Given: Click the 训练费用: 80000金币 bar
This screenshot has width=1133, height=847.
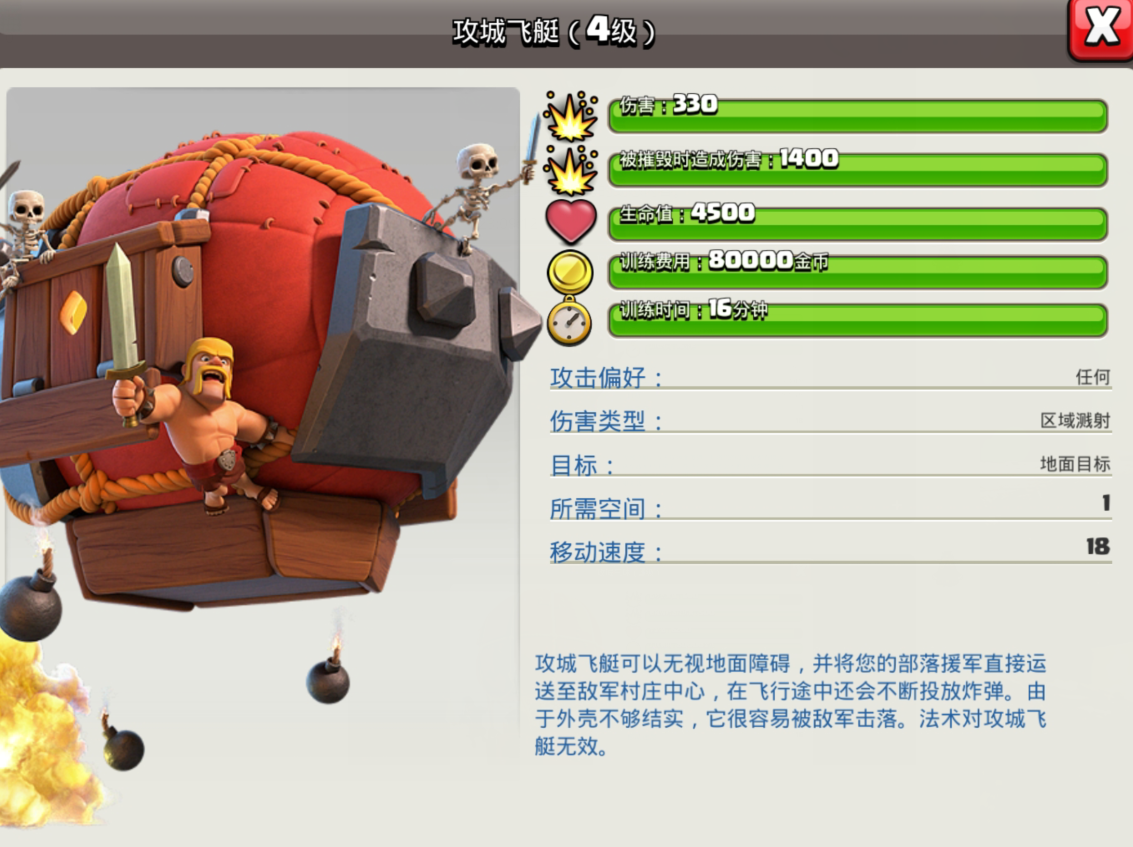Looking at the screenshot, I should coord(858,272).
